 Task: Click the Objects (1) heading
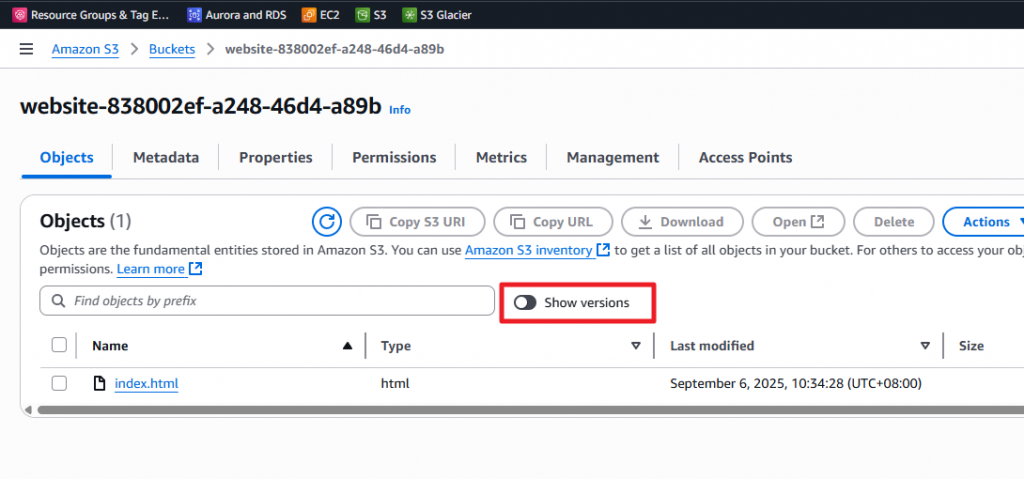coord(86,221)
